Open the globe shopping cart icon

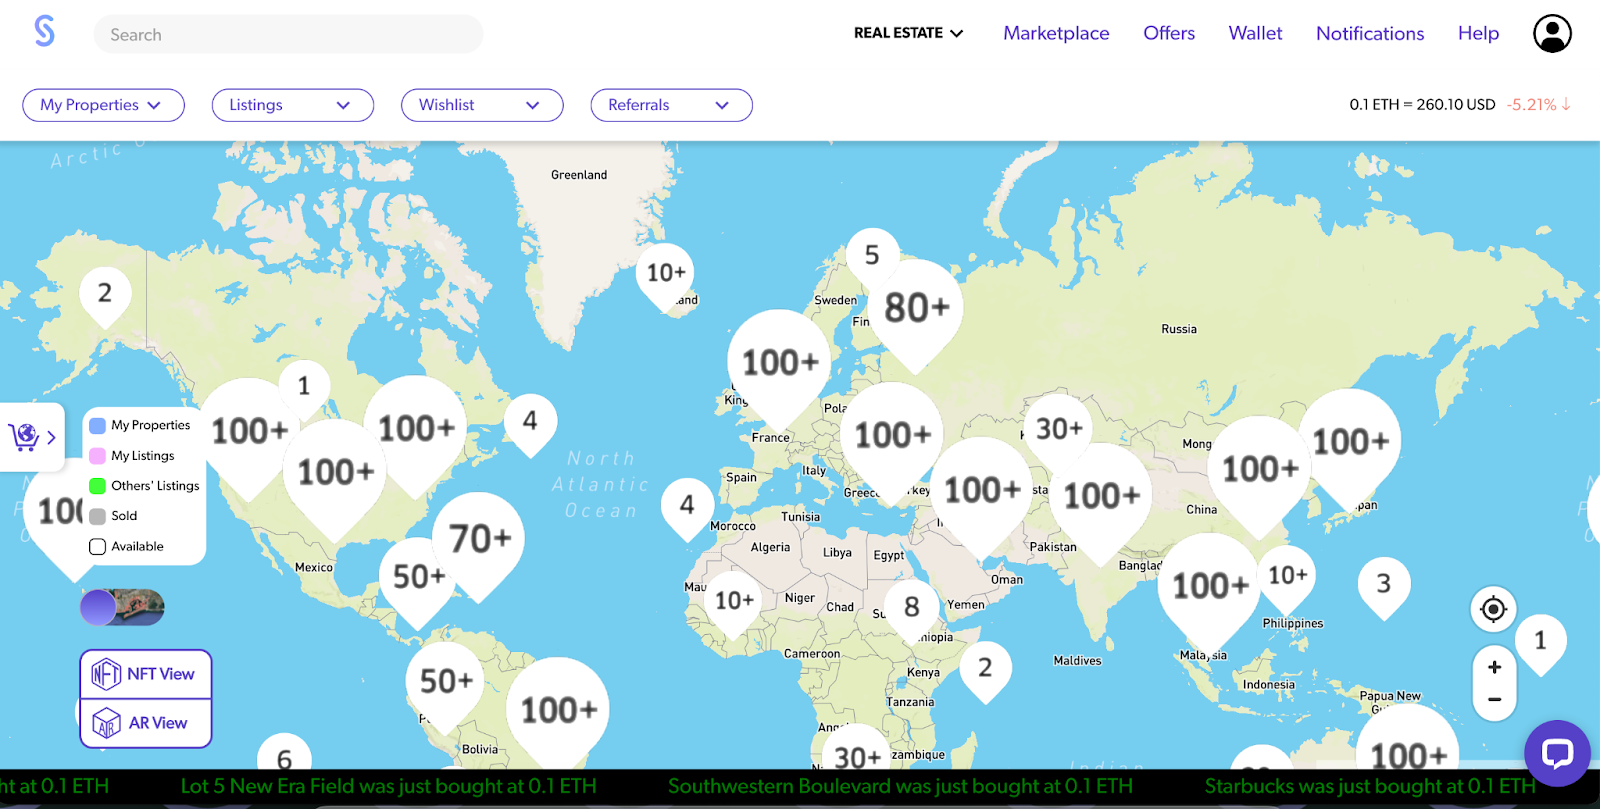click(x=24, y=437)
